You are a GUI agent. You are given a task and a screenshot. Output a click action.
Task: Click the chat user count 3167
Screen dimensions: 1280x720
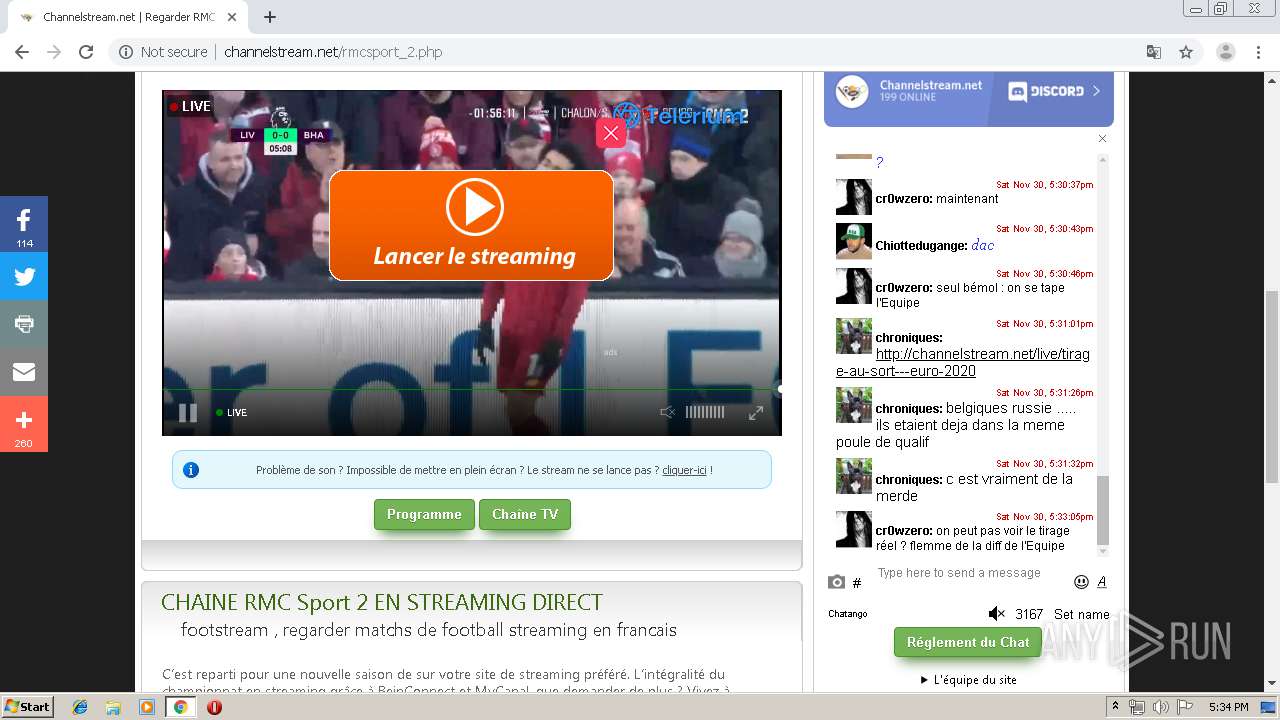click(x=1029, y=614)
